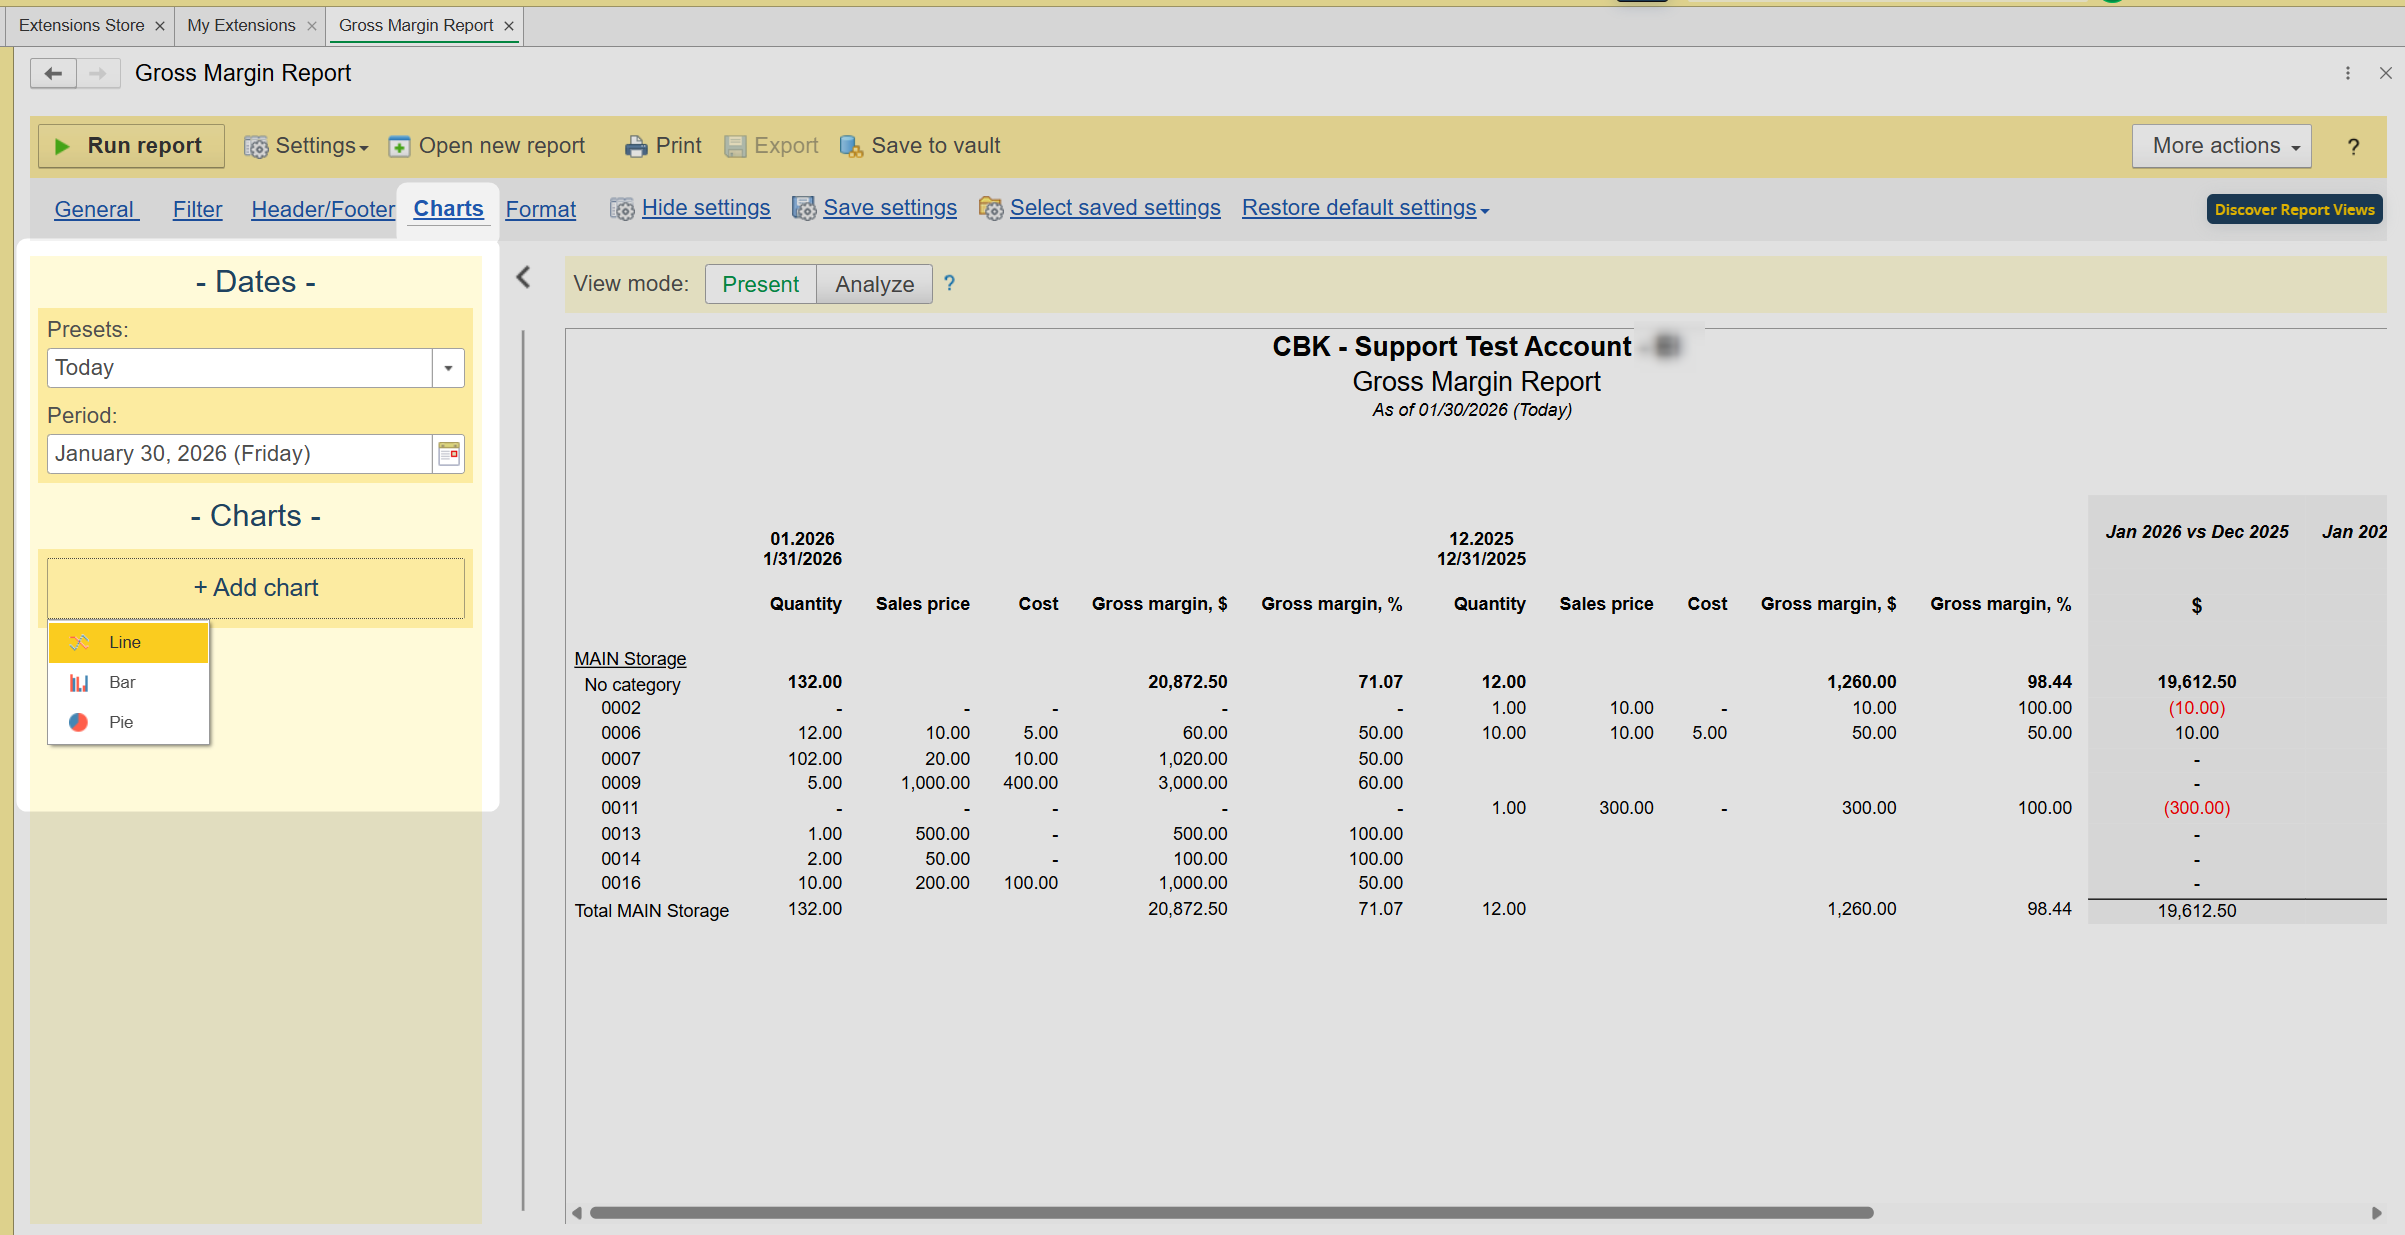The width and height of the screenshot is (2405, 1235).
Task: Click the Hide settings link
Action: pos(705,208)
